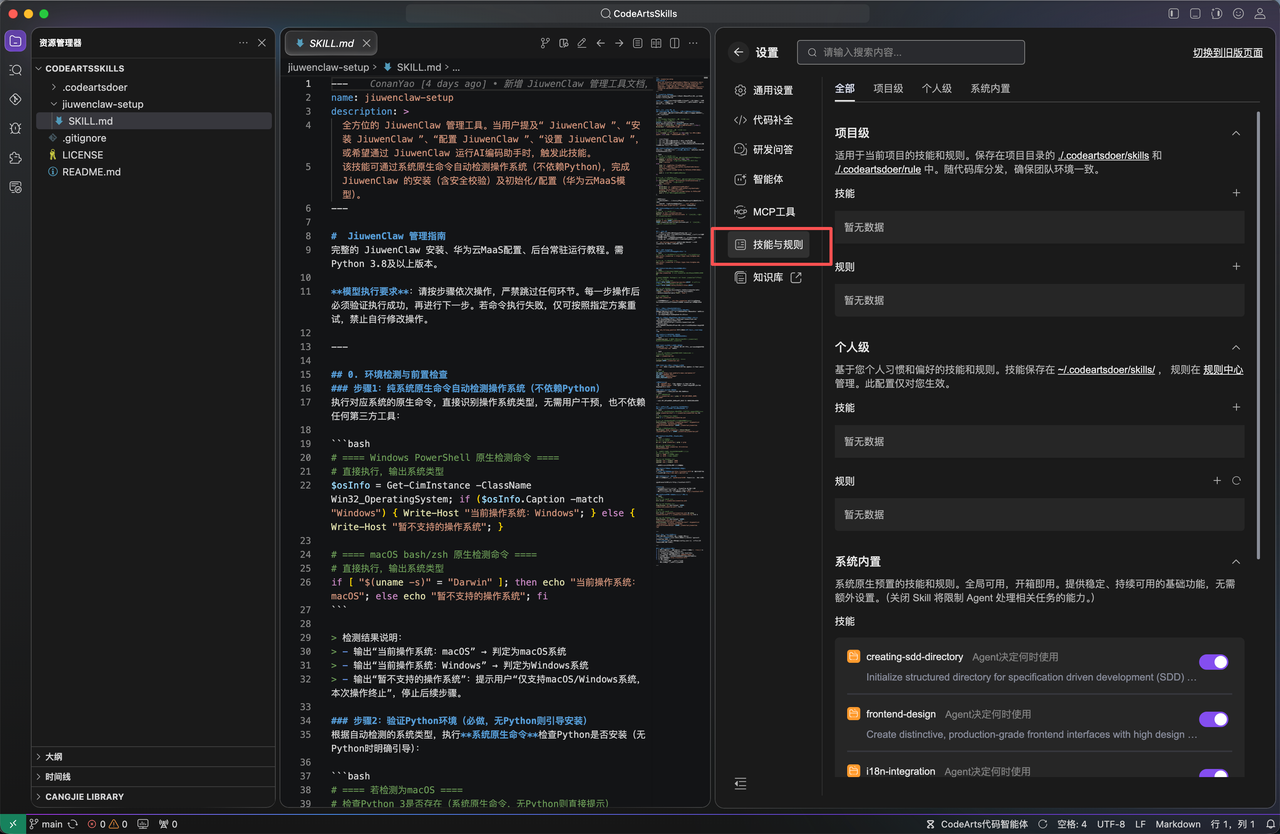Open 研发问答 in settings menu
1280x834 pixels.
(x=764, y=150)
